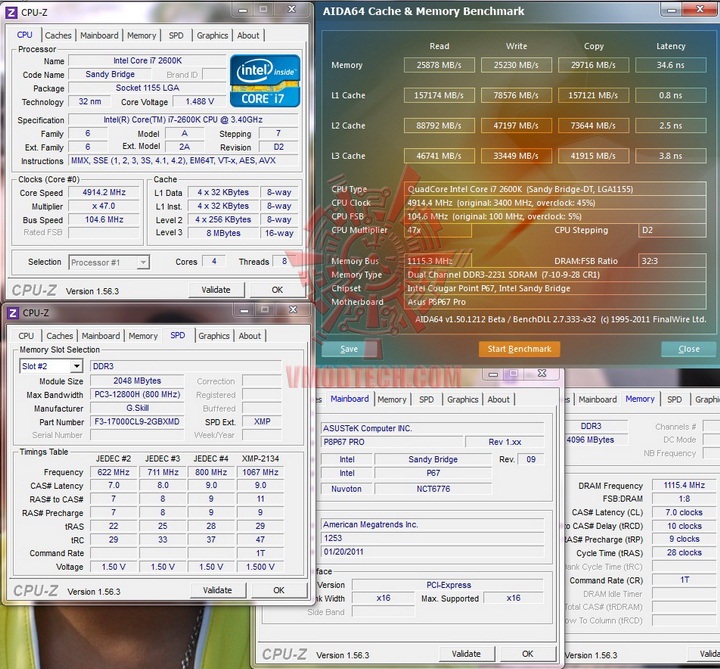Click the sensor chip value NCT6776

coord(433,489)
